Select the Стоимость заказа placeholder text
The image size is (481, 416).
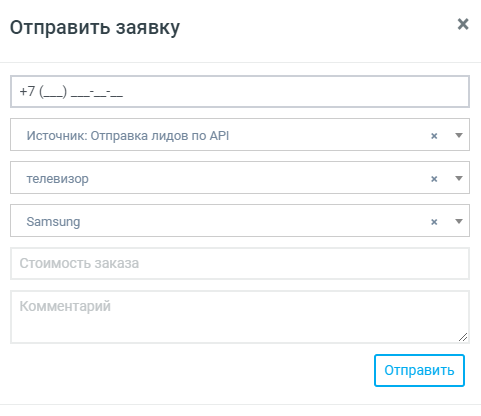[79, 263]
